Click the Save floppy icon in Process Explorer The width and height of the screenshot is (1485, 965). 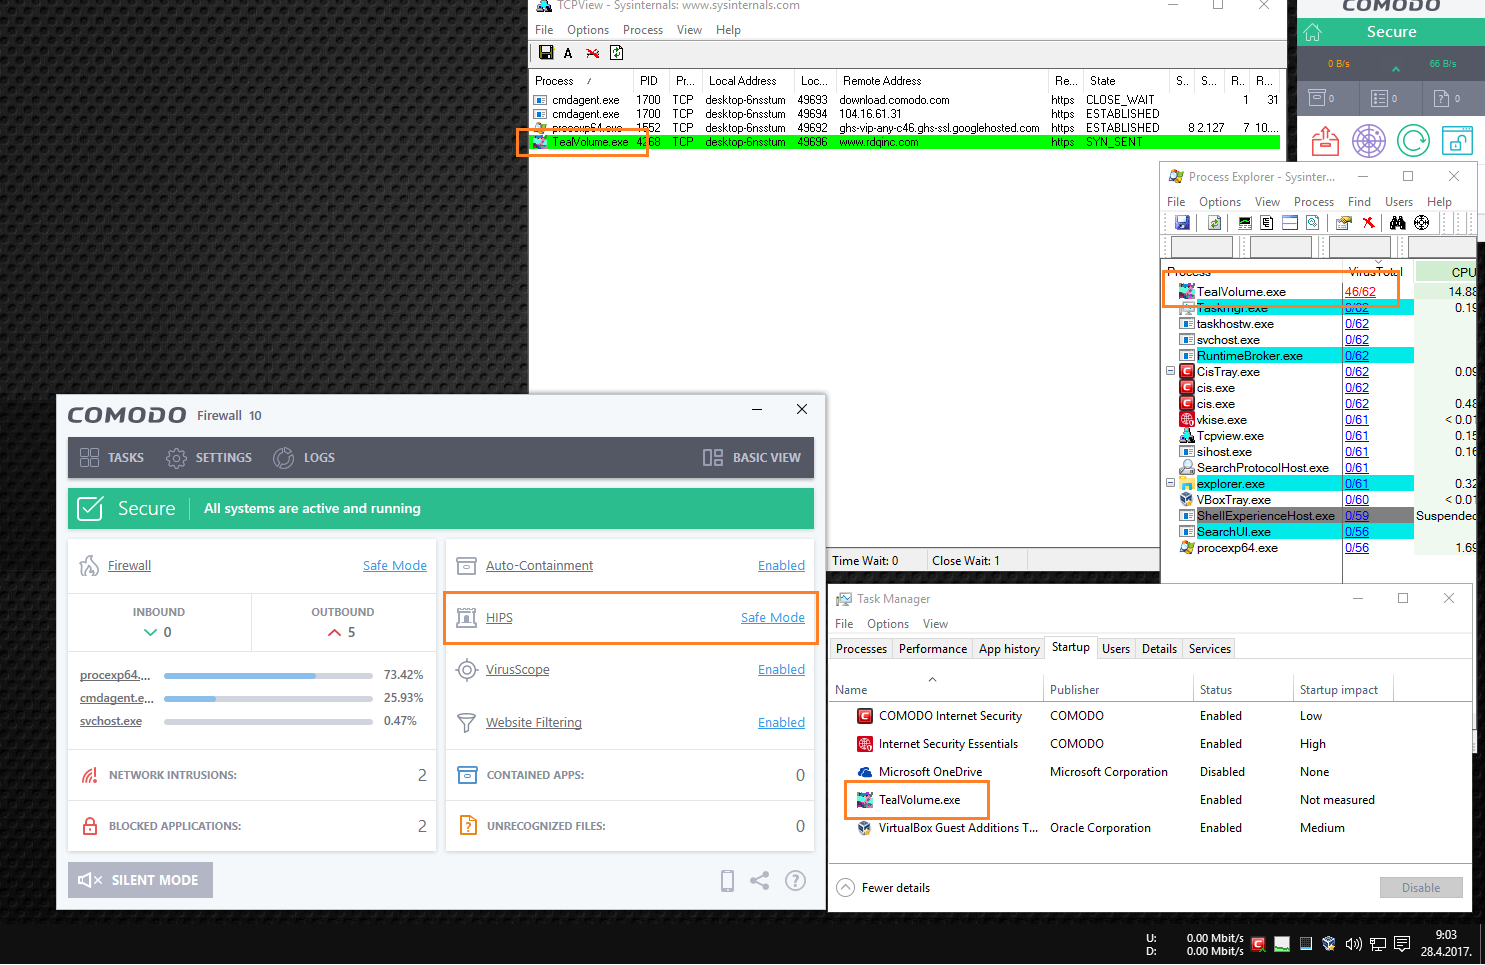pos(1182,223)
